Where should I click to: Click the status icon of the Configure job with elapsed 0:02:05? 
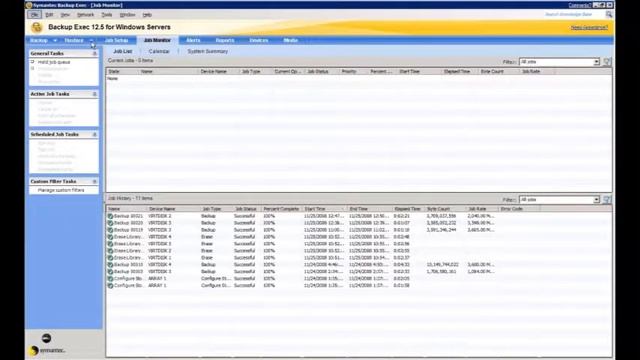110,279
